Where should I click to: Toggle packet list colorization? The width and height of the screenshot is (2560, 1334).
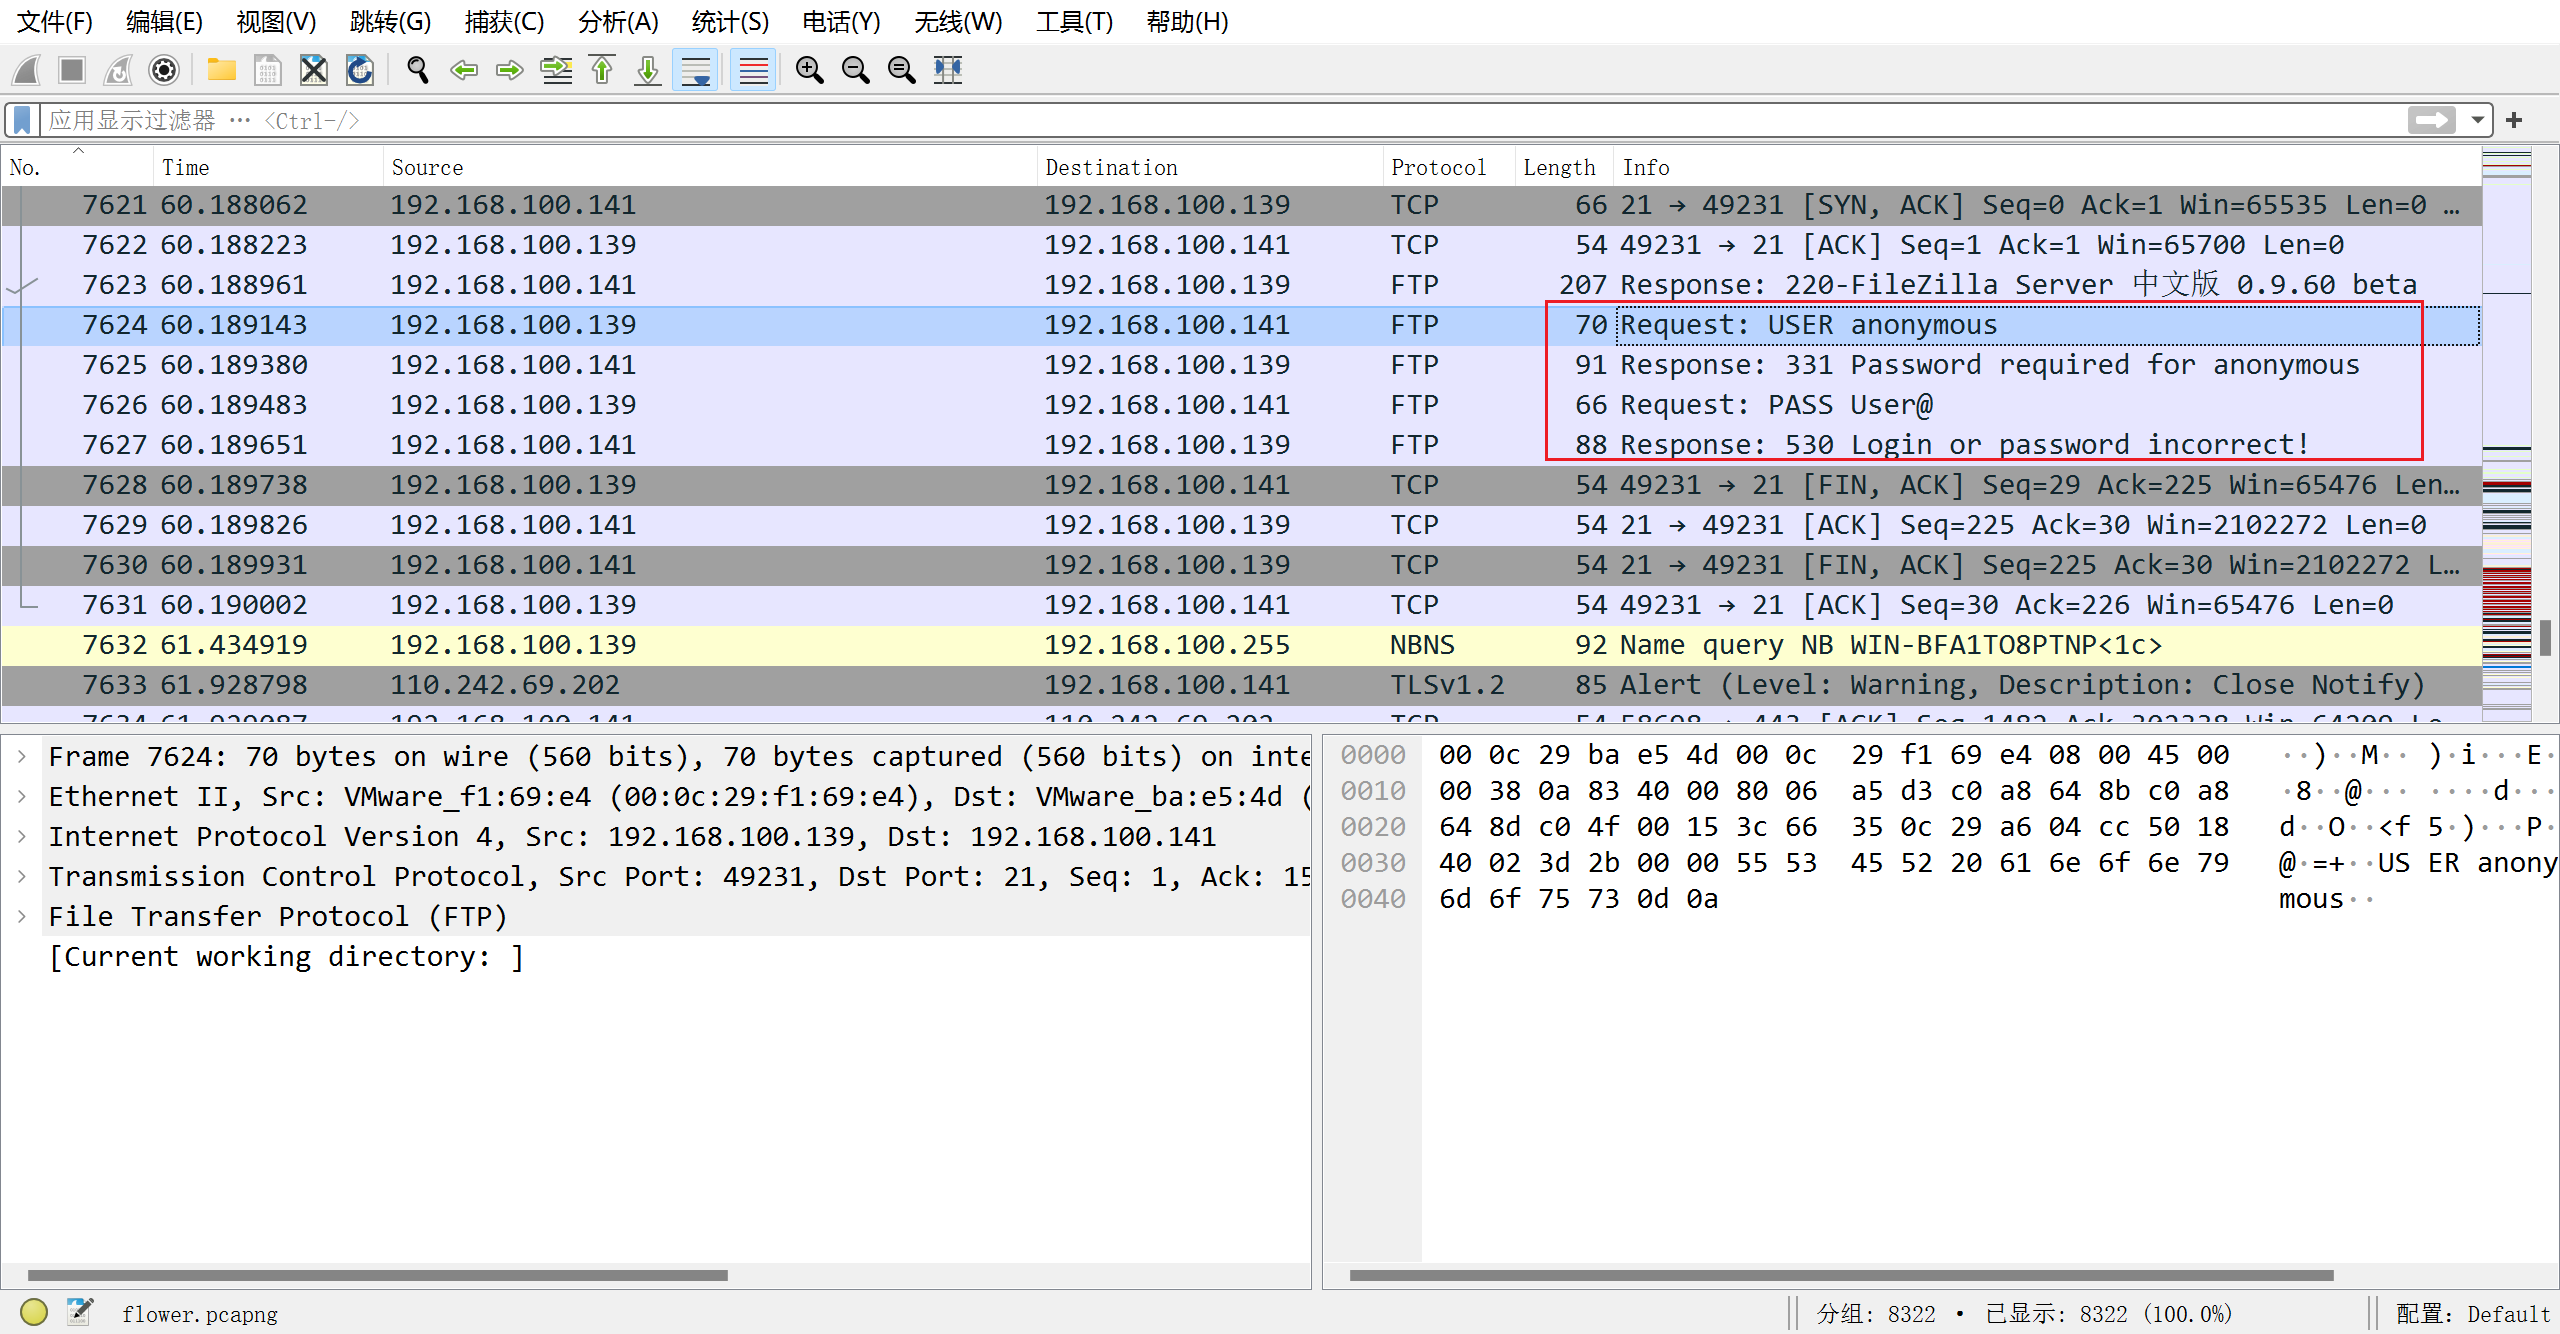pos(752,70)
